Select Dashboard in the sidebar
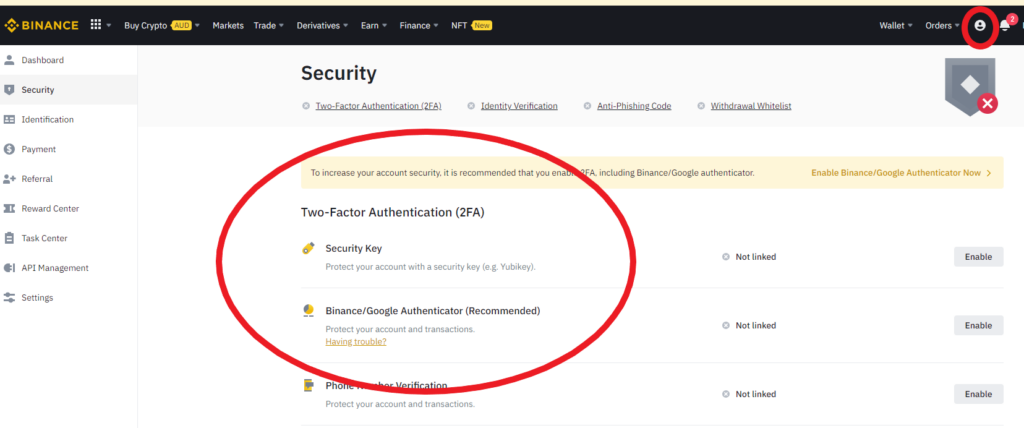Screen dimensions: 1024x428 tap(42, 60)
